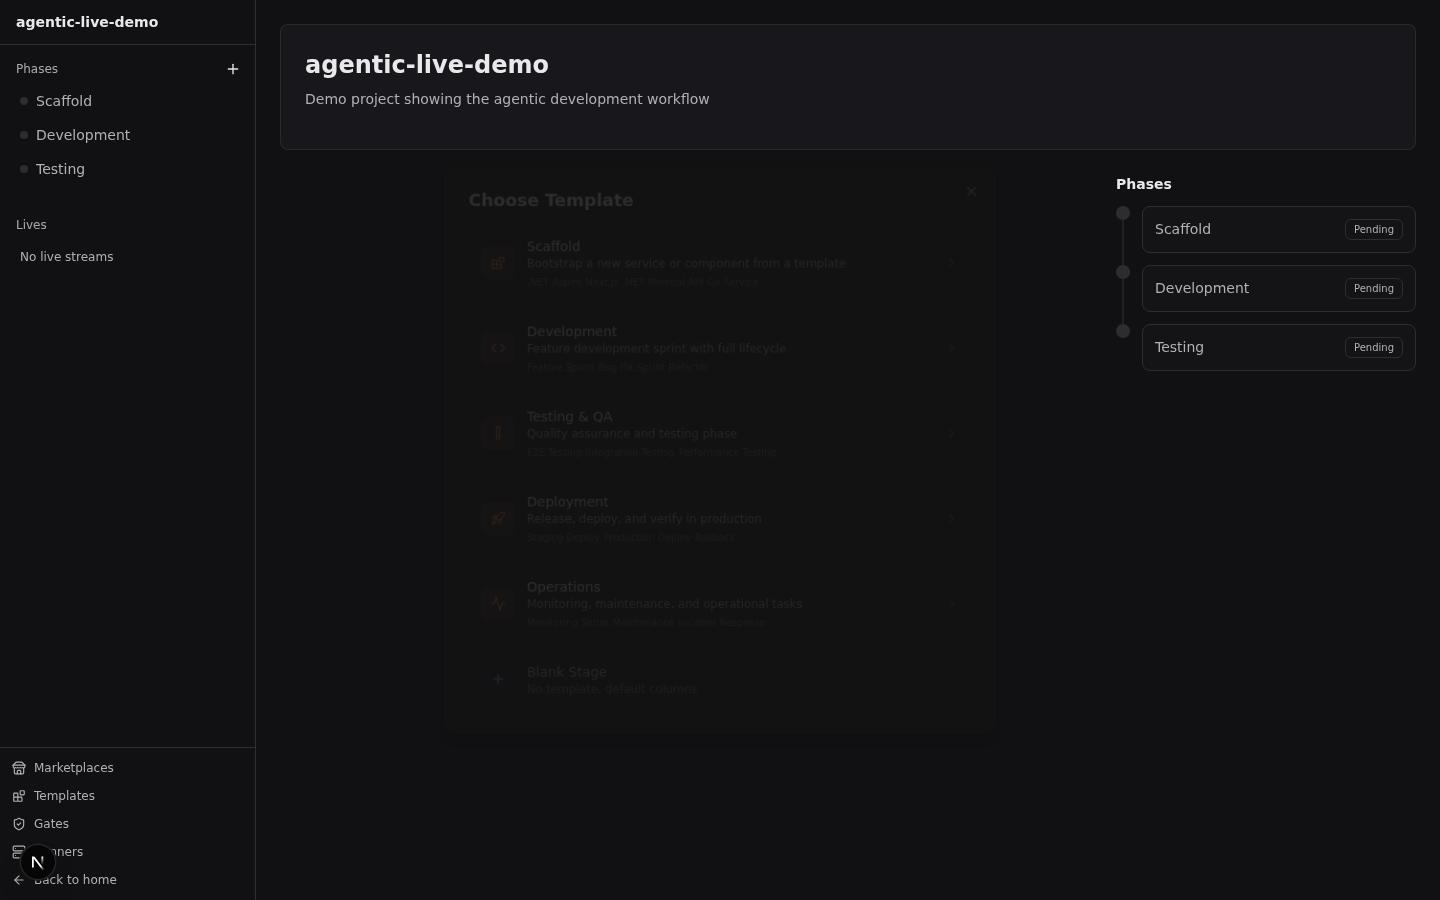Click the Blank Stage plus icon
This screenshot has height=900, width=1440.
coord(498,679)
